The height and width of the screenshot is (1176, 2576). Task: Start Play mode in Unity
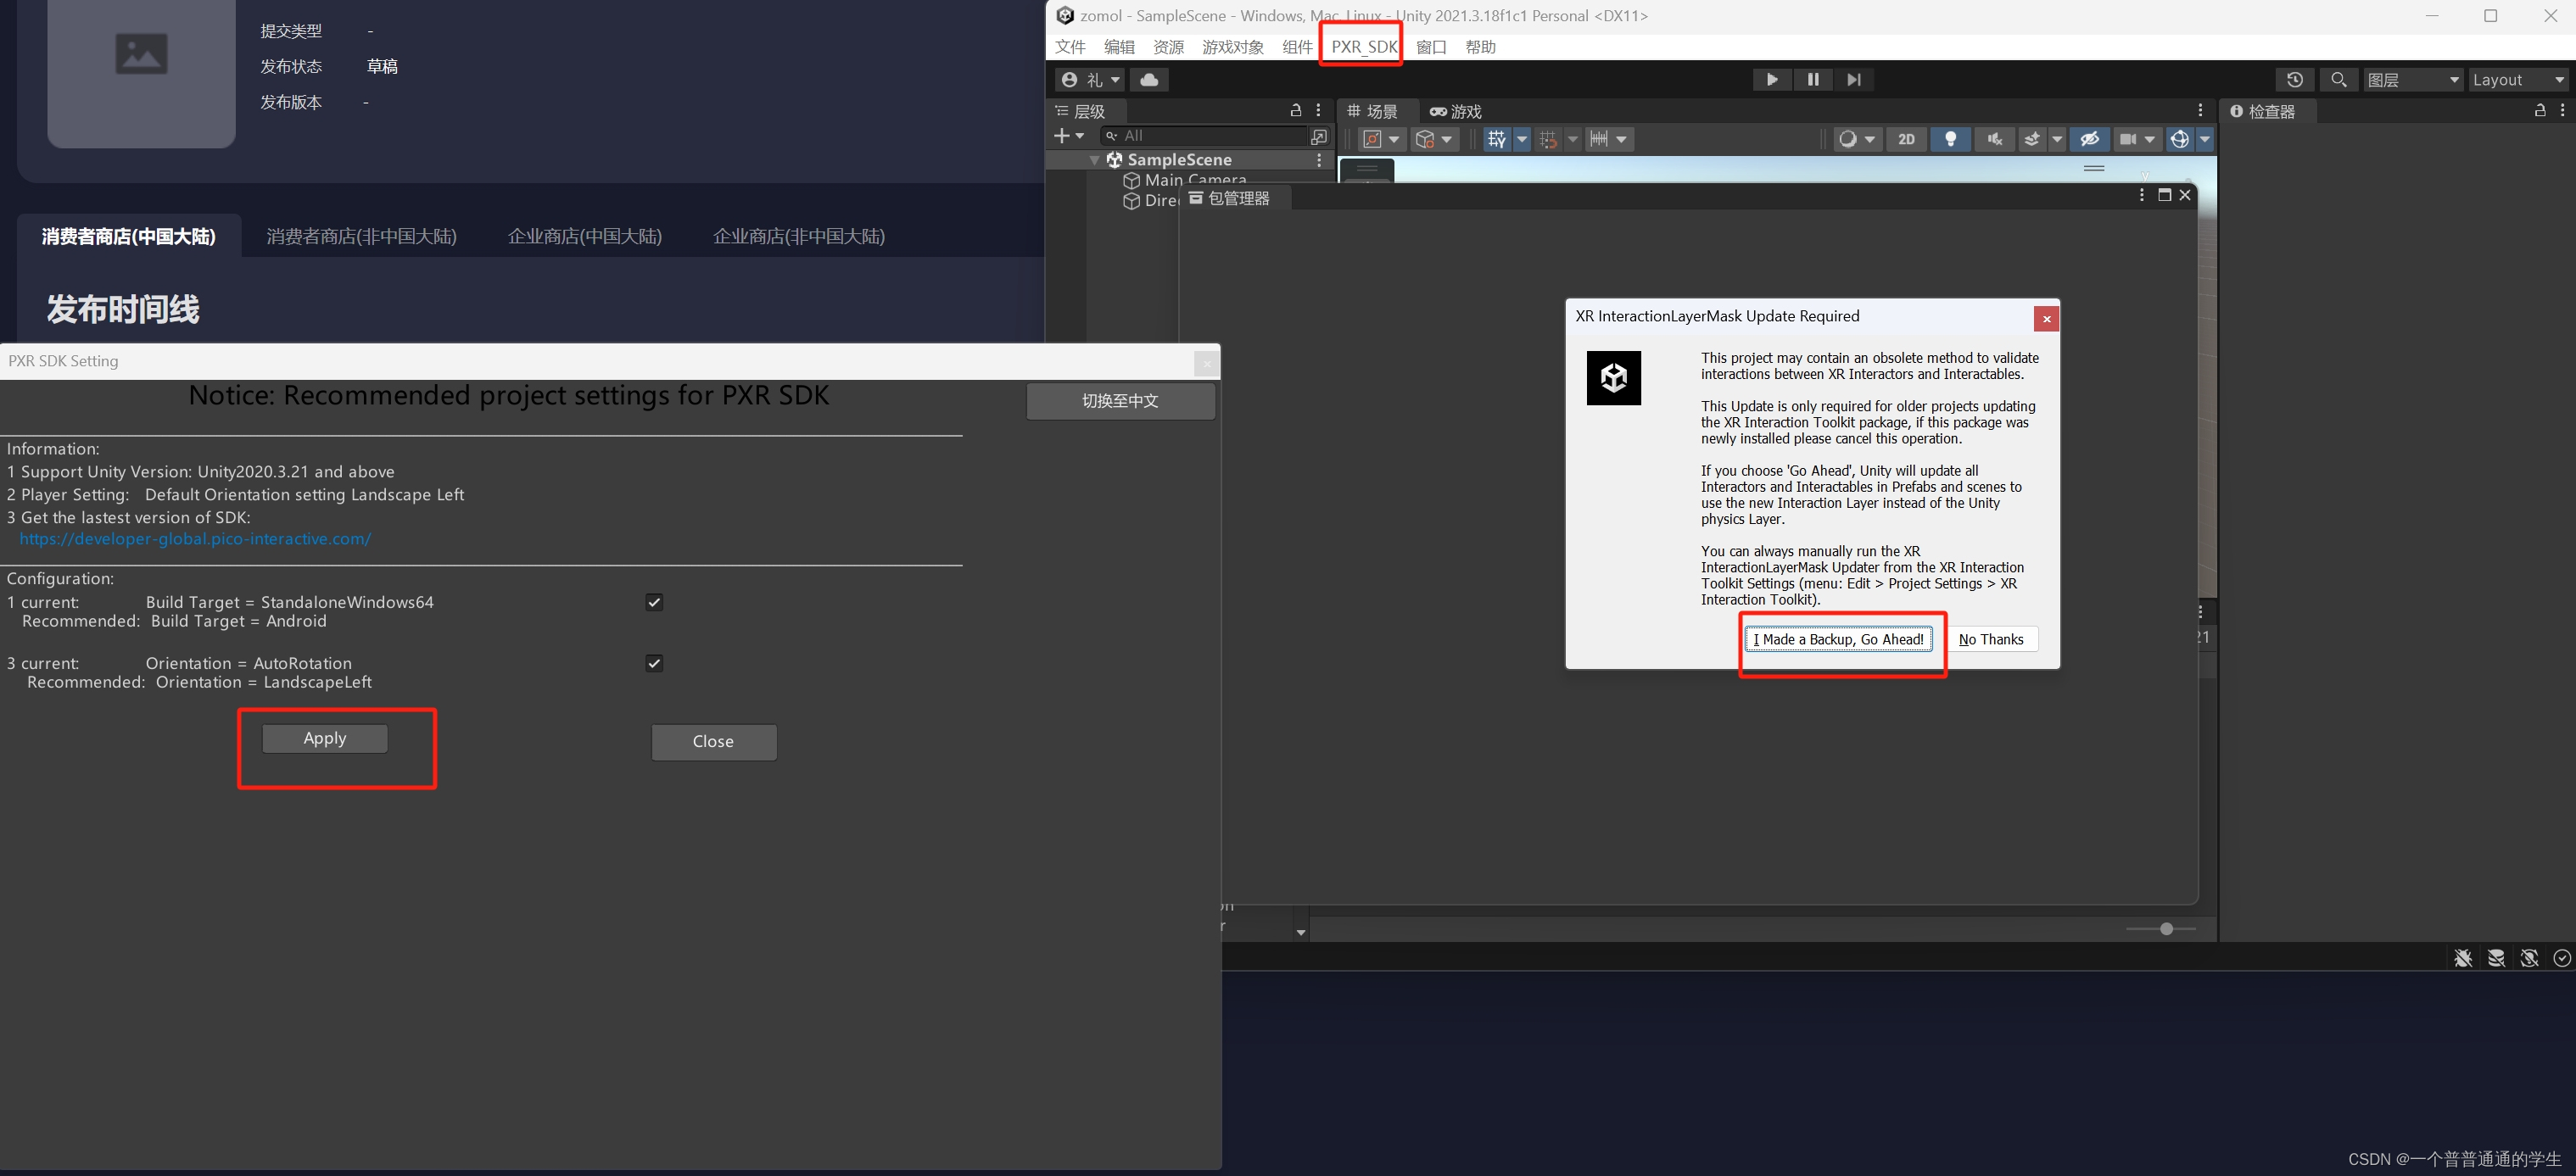[1771, 80]
